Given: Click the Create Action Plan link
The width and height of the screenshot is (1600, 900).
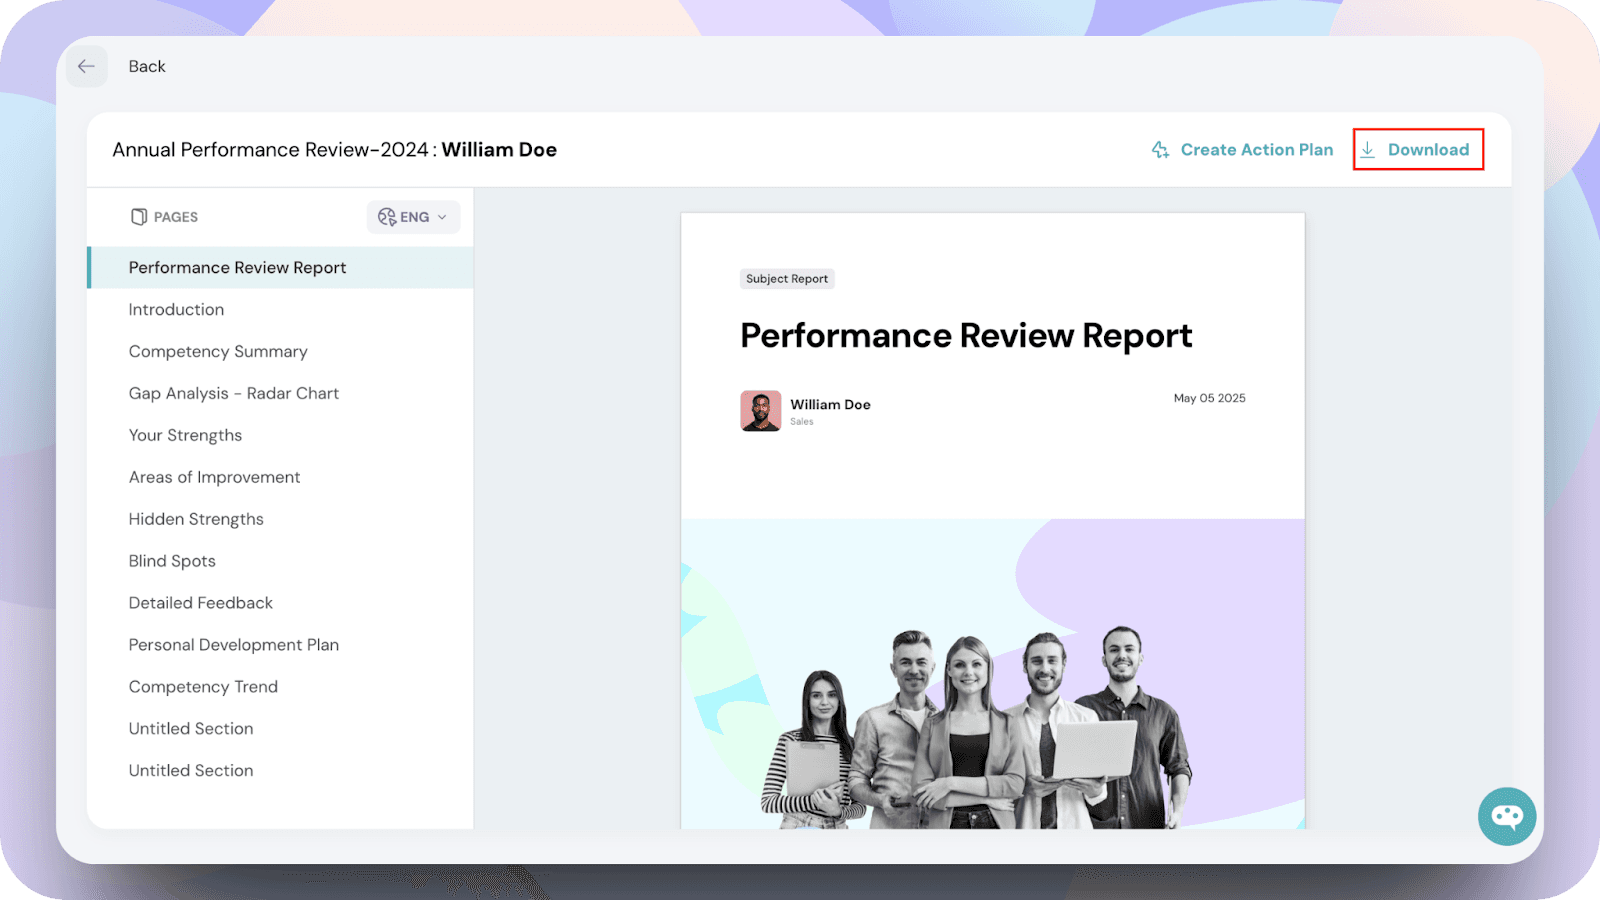Looking at the screenshot, I should pyautogui.click(x=1256, y=150).
